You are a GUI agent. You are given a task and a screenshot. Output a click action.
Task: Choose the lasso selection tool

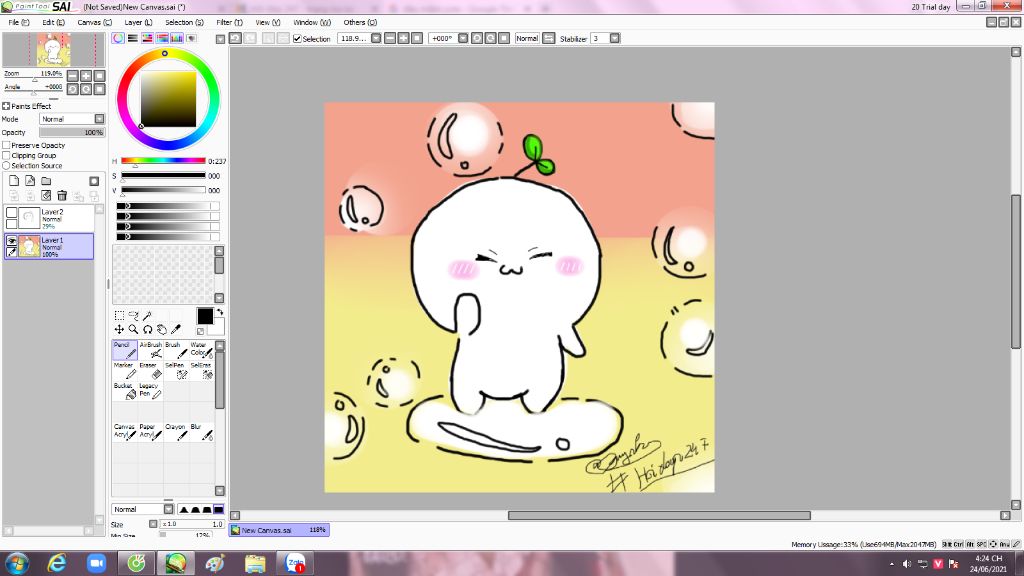133,316
